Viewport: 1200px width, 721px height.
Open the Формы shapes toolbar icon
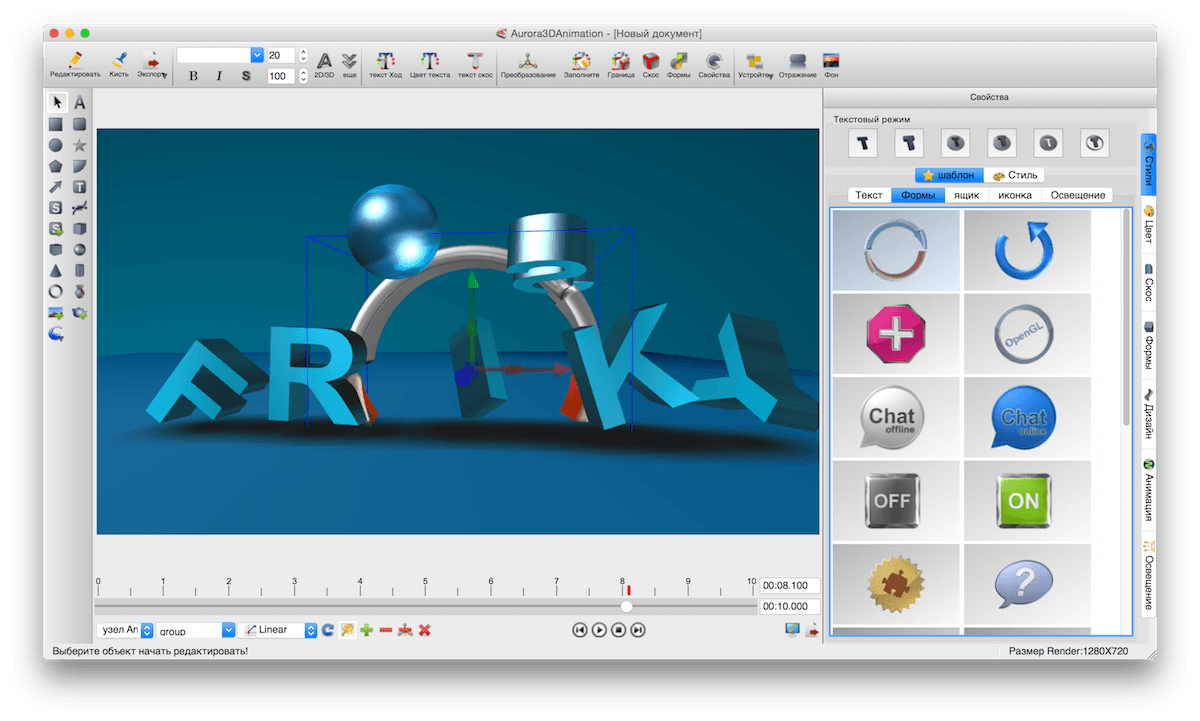coord(679,65)
